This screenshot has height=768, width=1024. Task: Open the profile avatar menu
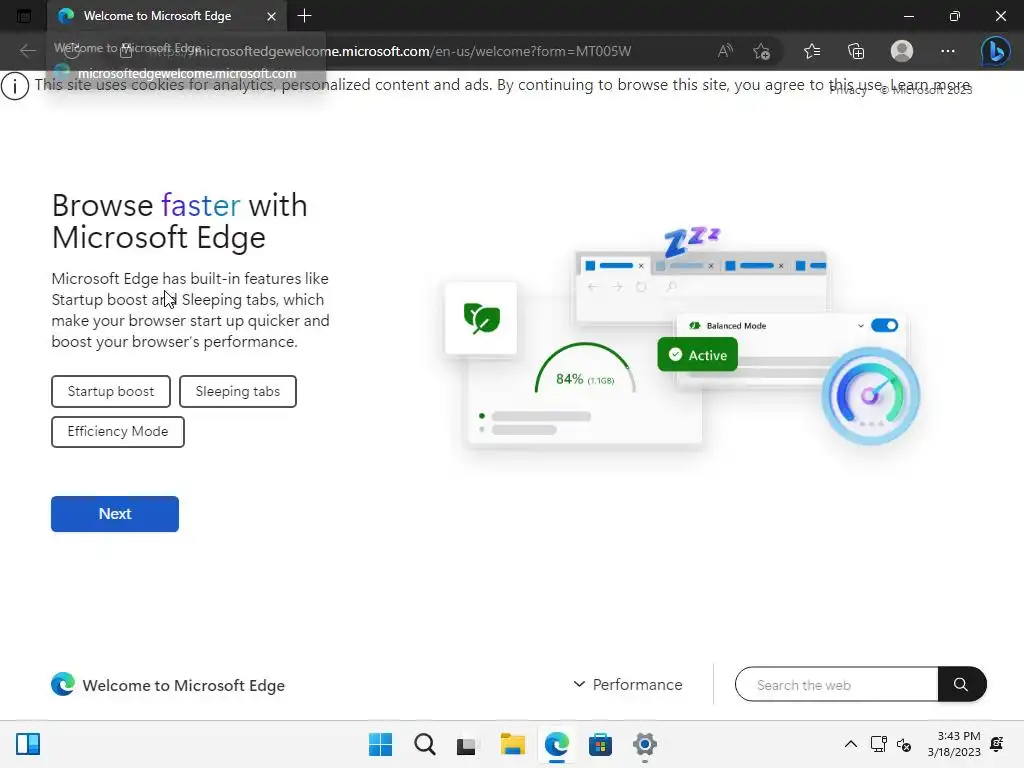tap(902, 51)
